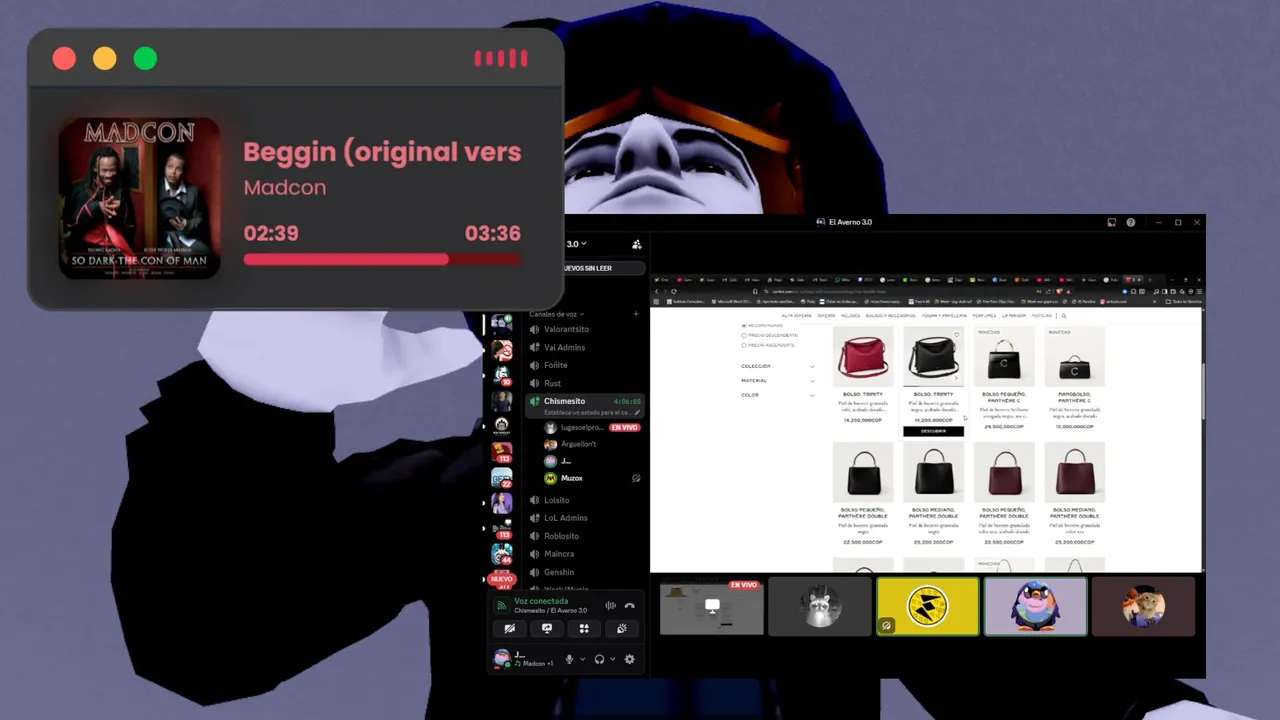Click the Discord help question mark icon
Screen dimensions: 1280x720
click(1131, 222)
